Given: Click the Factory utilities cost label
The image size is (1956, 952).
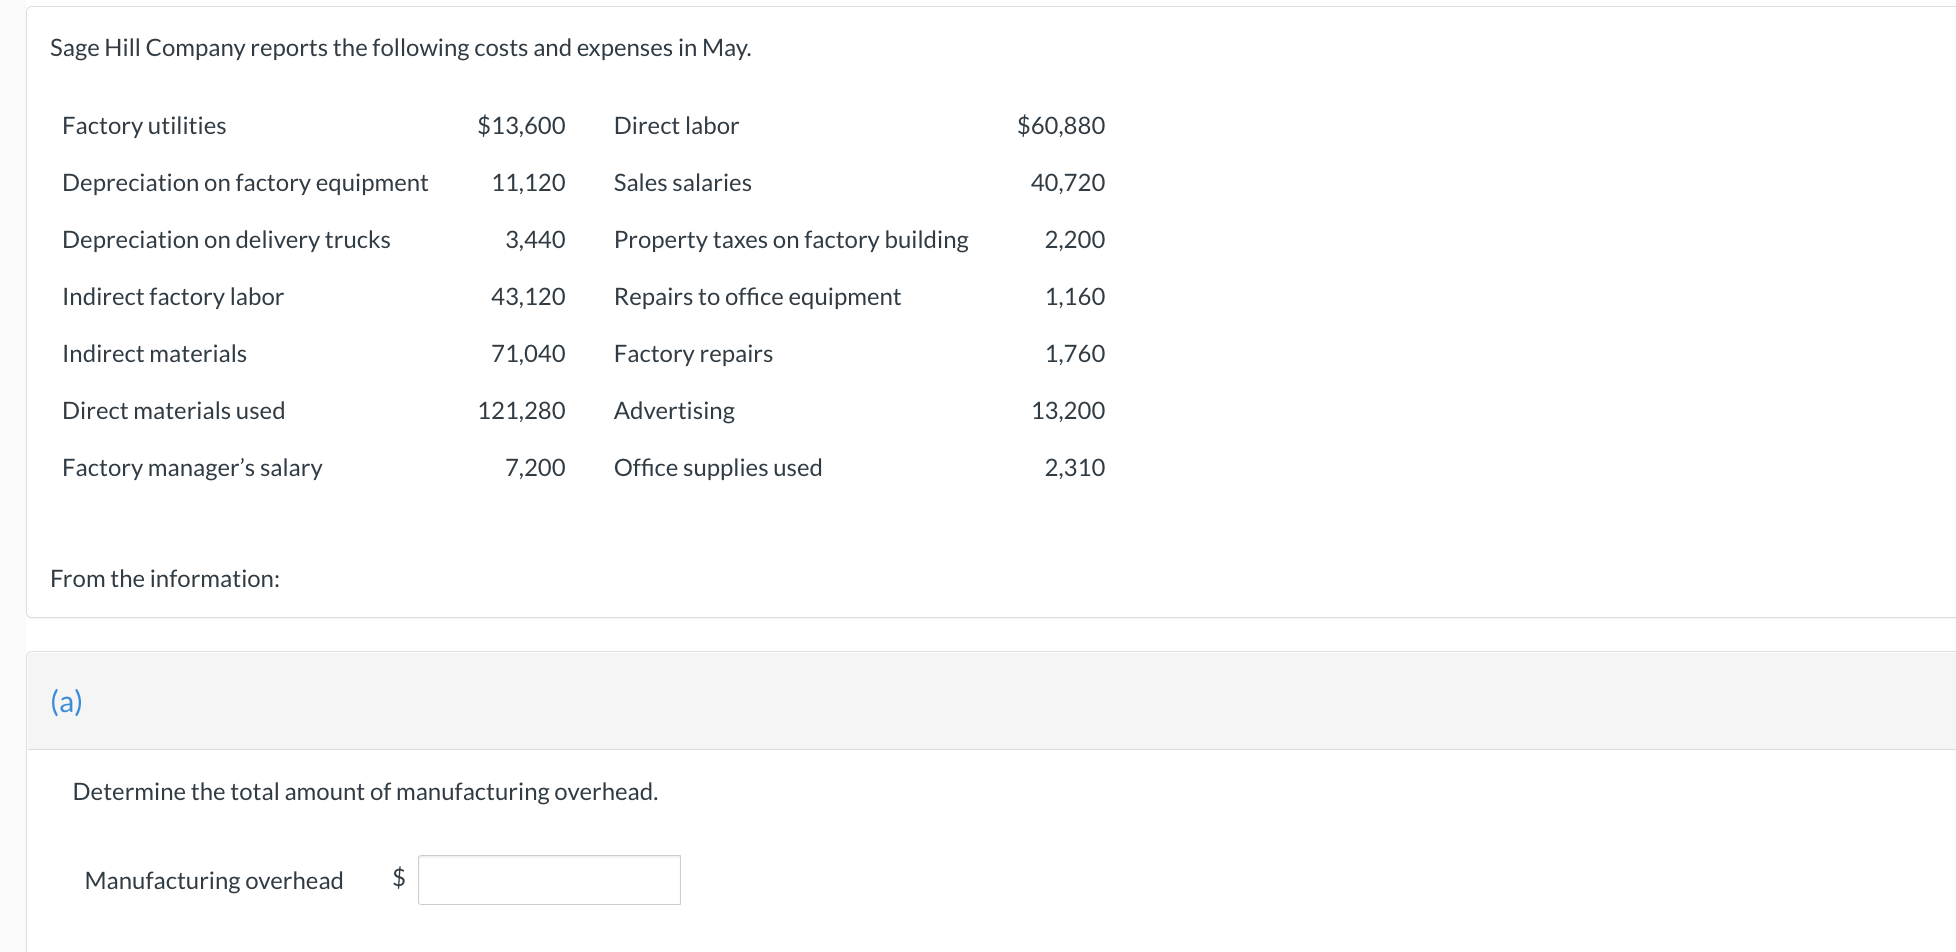Looking at the screenshot, I should pyautogui.click(x=144, y=126).
